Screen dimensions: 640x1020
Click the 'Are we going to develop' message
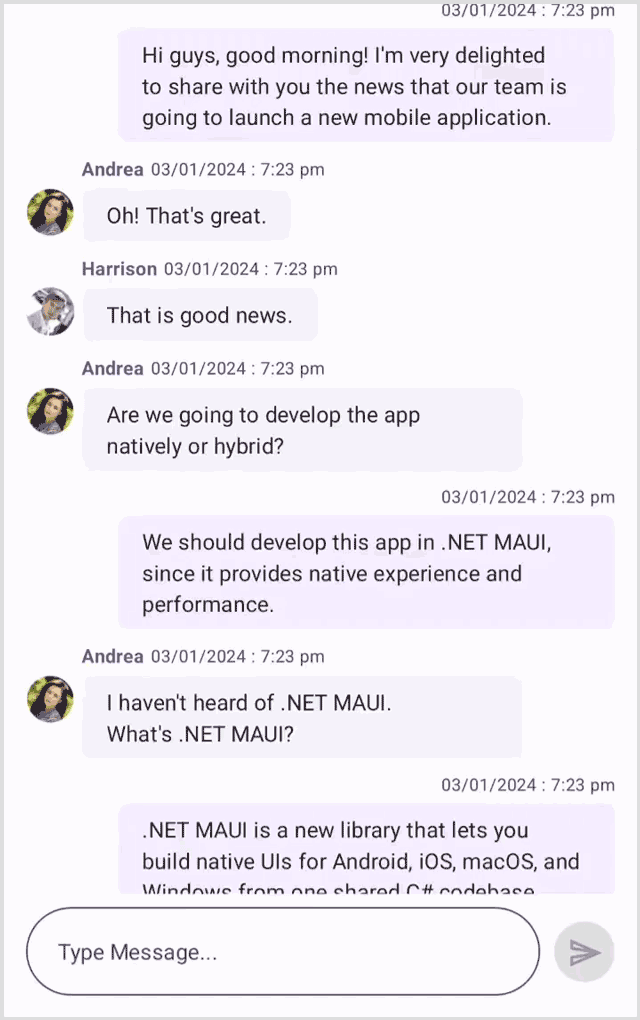click(302, 430)
